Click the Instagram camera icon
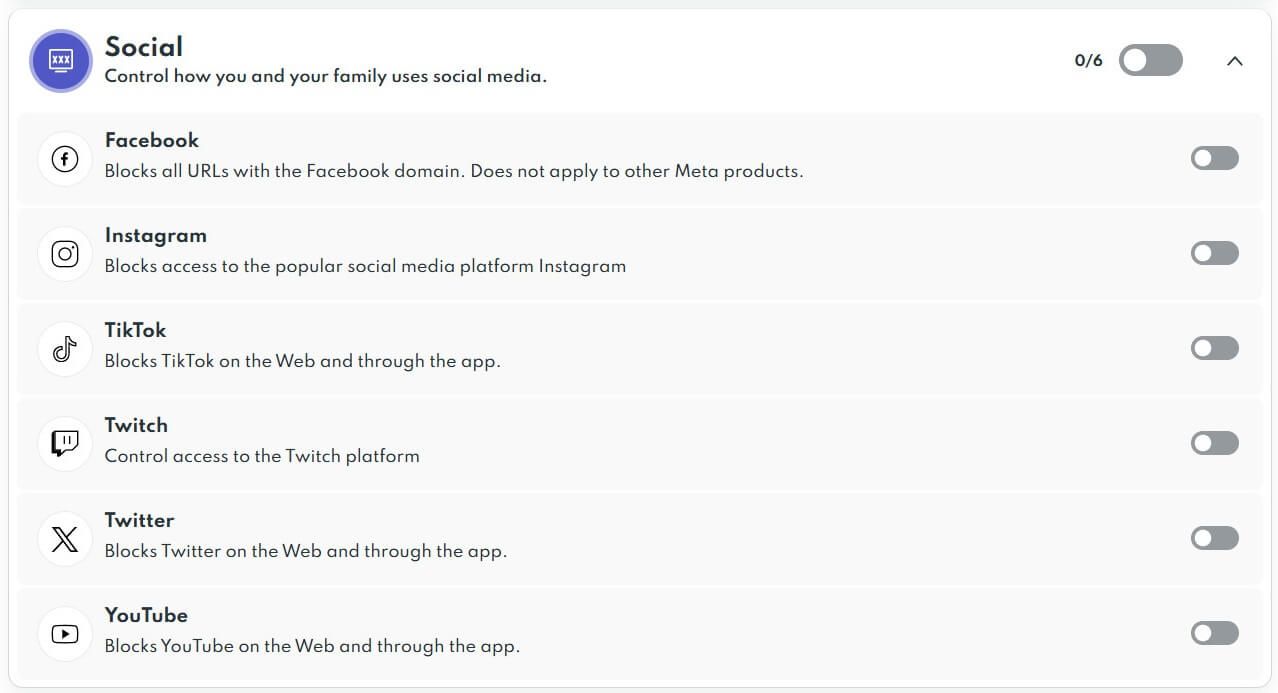 64,253
